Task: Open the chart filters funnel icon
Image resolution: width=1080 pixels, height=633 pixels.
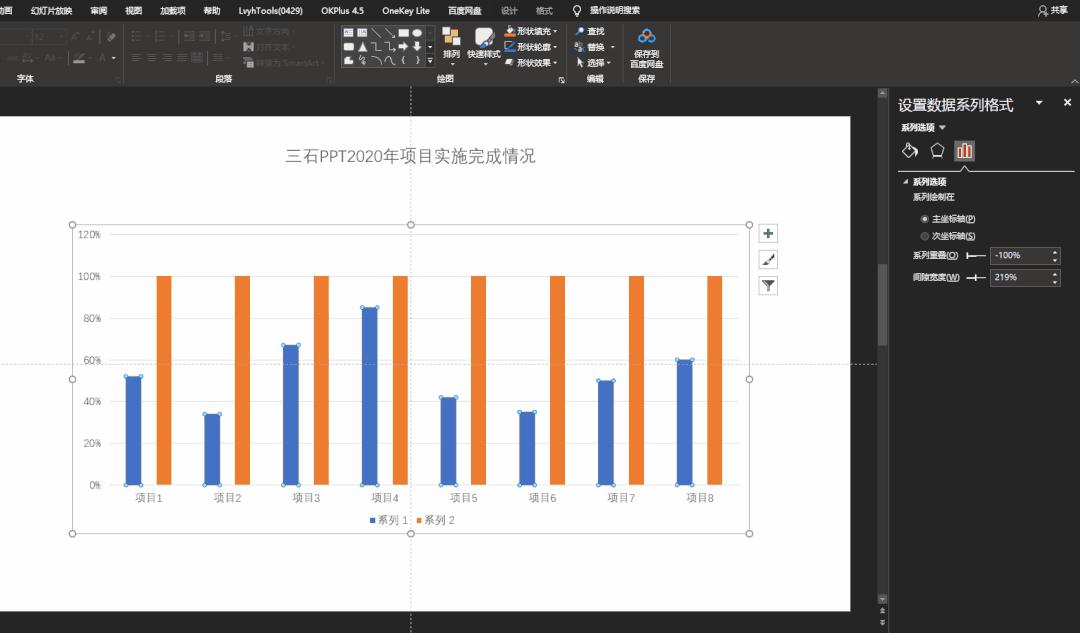Action: pos(767,285)
